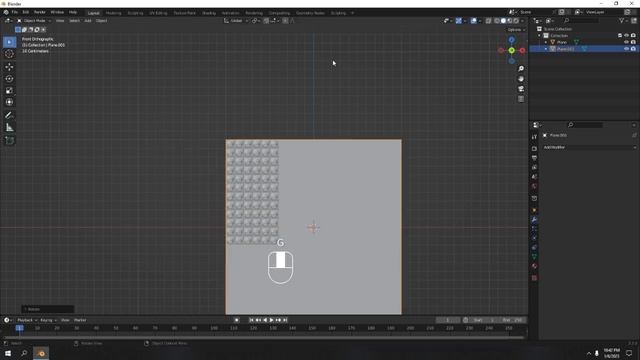This screenshot has height=360, width=640.
Task: Select the Add Cube tool
Action: click(9, 141)
